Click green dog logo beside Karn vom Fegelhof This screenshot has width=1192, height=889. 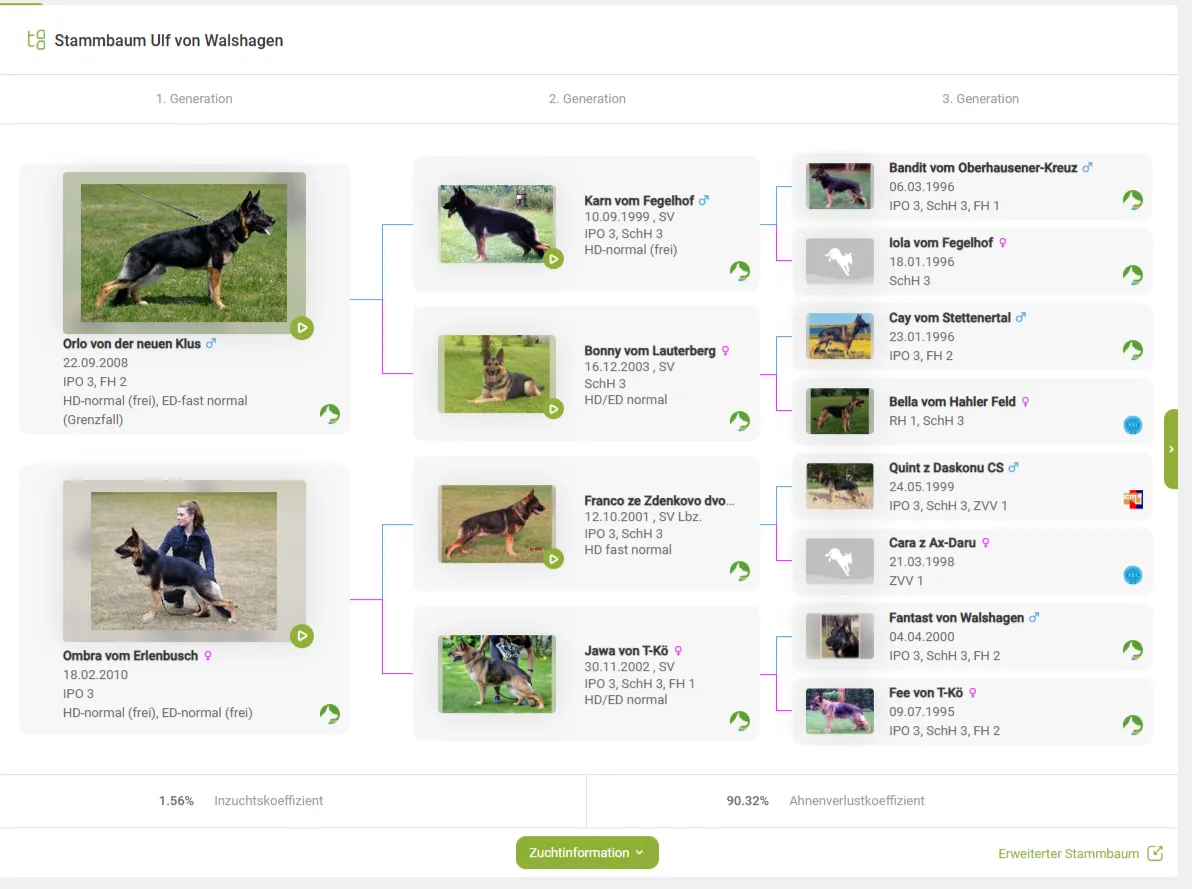click(740, 271)
